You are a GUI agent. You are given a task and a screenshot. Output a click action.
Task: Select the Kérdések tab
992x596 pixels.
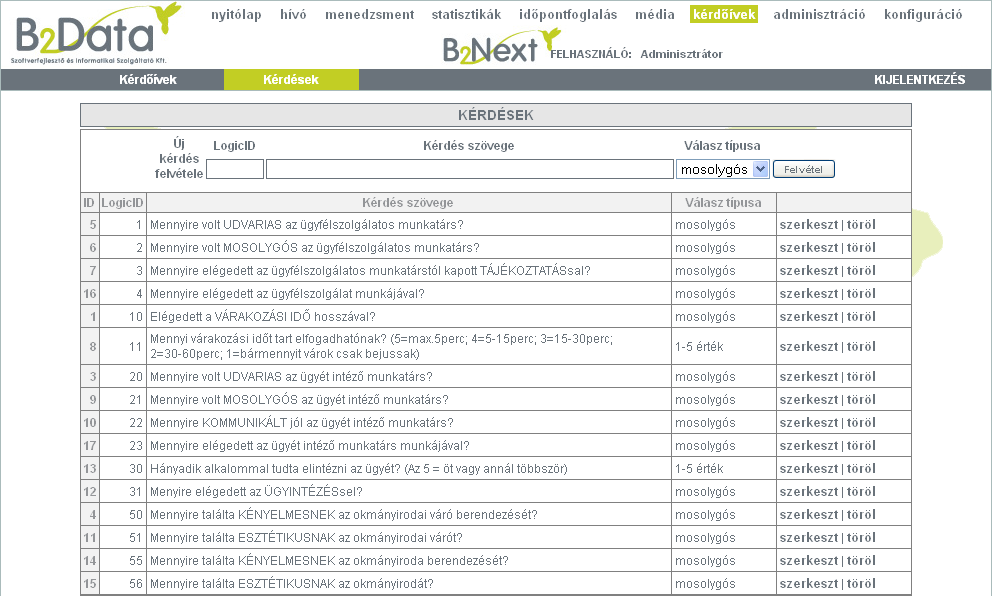[291, 80]
